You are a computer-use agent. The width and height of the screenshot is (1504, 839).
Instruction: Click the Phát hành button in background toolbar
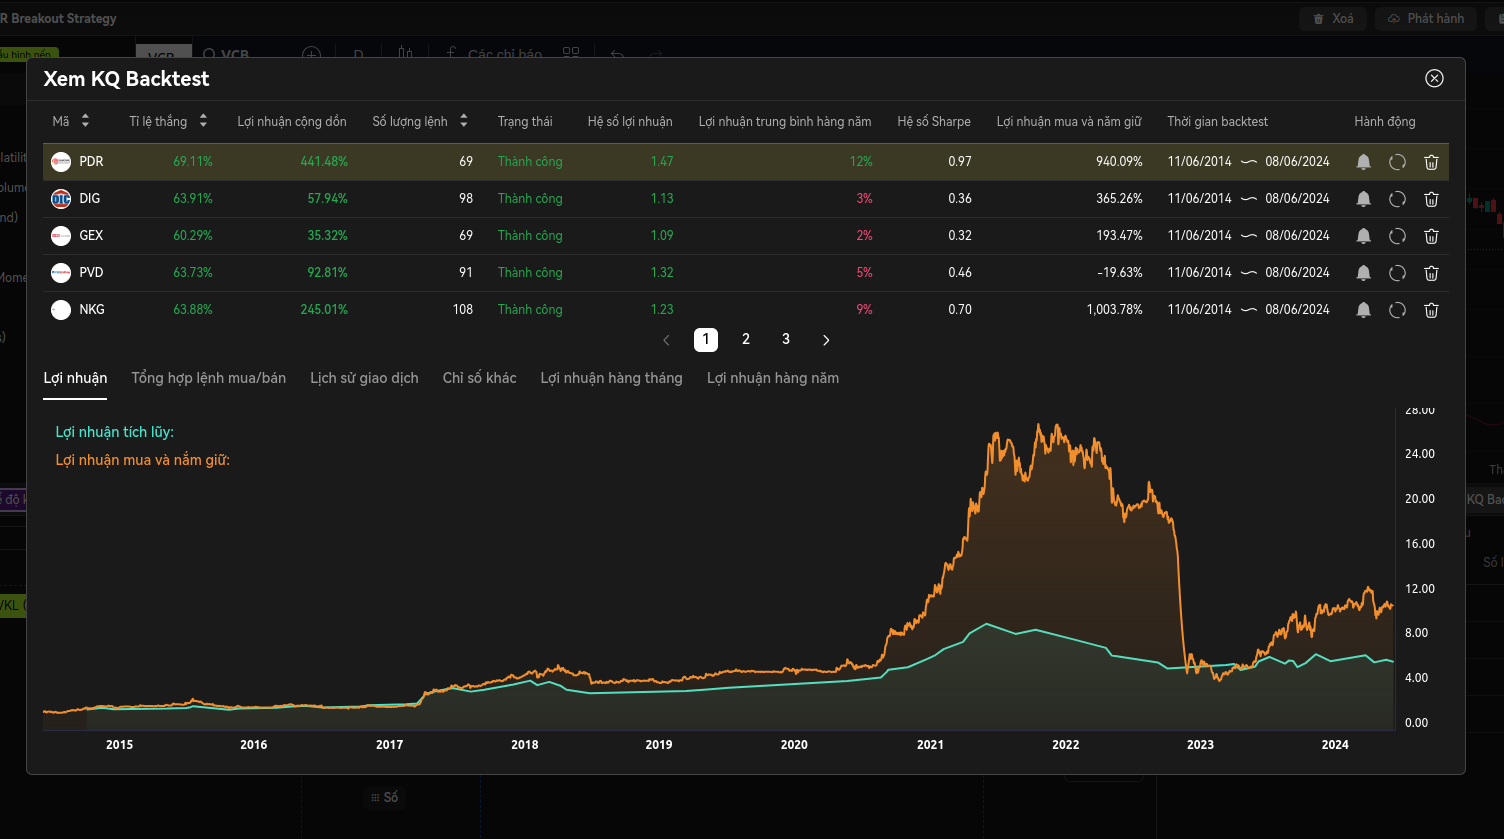pyautogui.click(x=1425, y=18)
